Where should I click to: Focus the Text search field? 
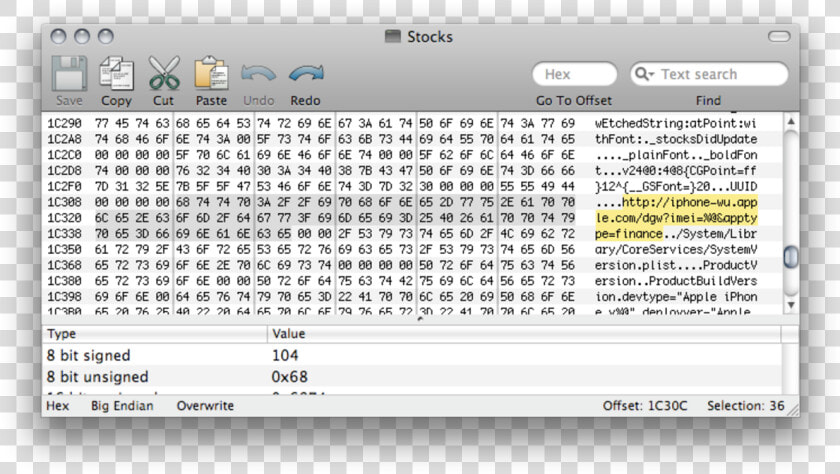709,74
